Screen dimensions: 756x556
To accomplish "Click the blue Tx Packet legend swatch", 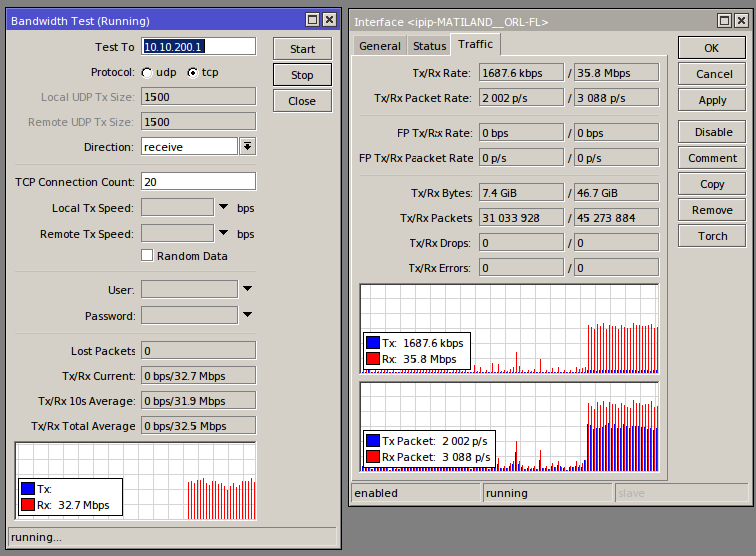I will coord(373,441).
